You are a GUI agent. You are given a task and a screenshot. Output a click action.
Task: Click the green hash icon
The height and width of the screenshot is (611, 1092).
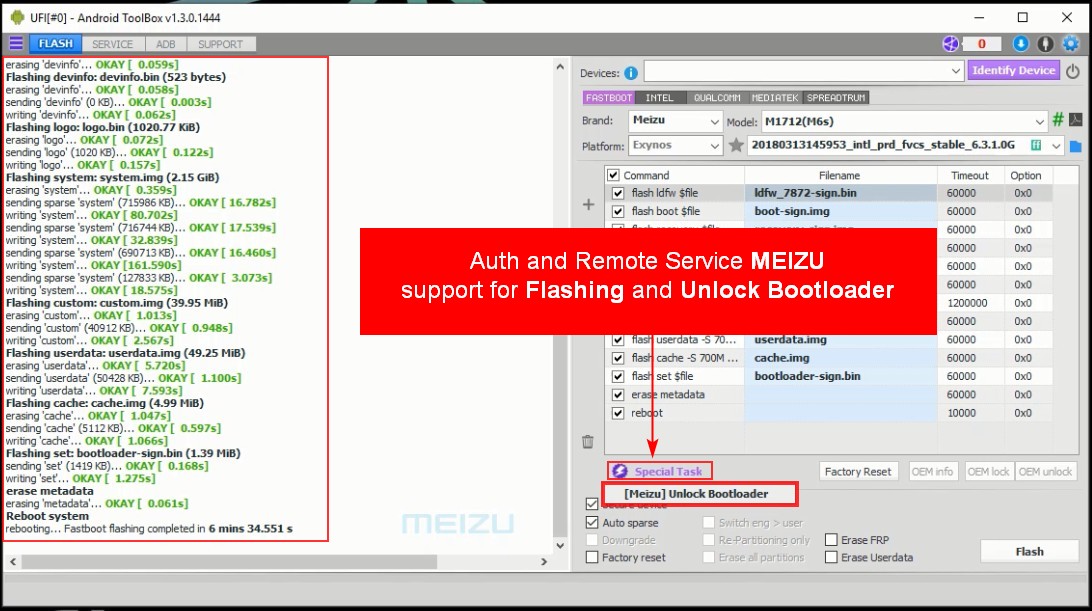pyautogui.click(x=1058, y=120)
